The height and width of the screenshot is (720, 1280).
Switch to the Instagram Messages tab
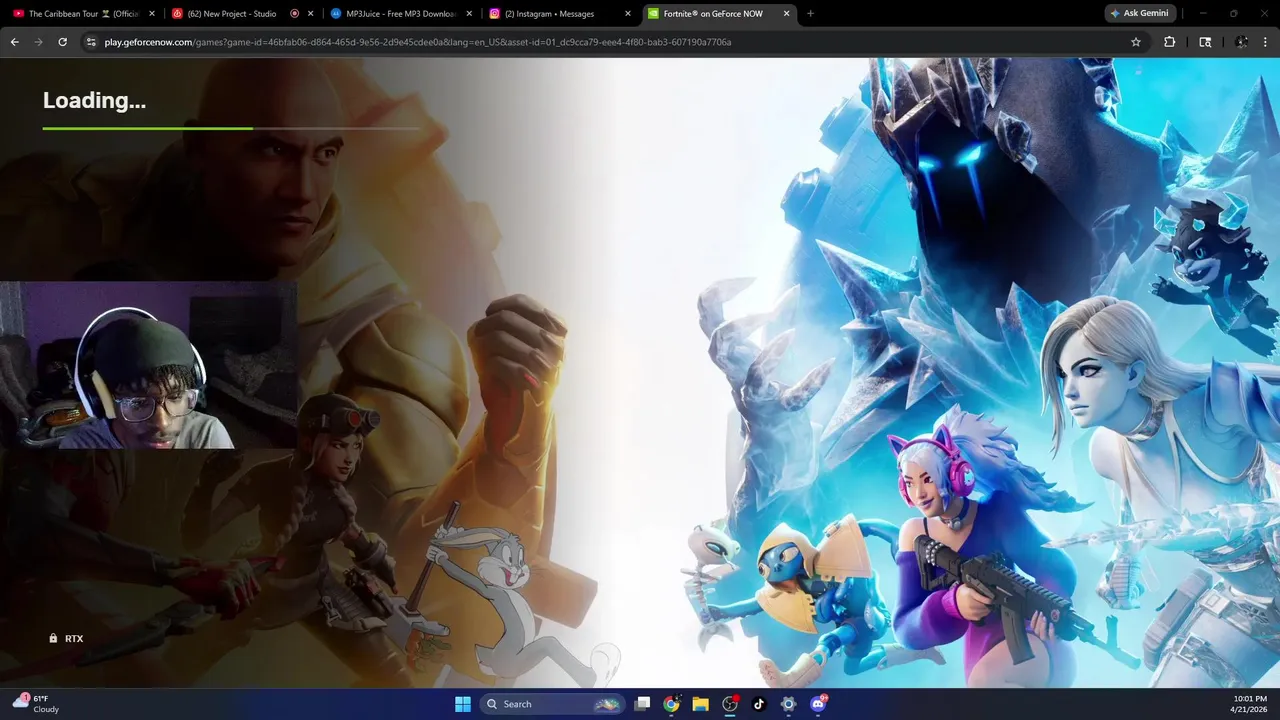pos(560,14)
